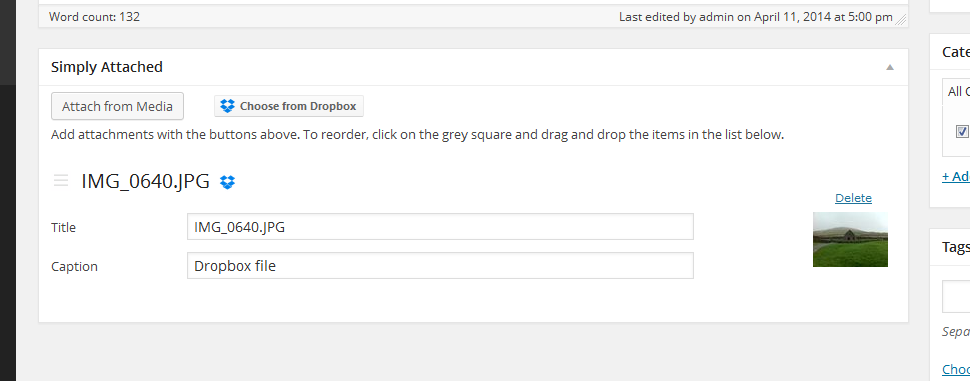This screenshot has height=381, width=970.
Task: Click the Add New Category link
Action: [956, 176]
